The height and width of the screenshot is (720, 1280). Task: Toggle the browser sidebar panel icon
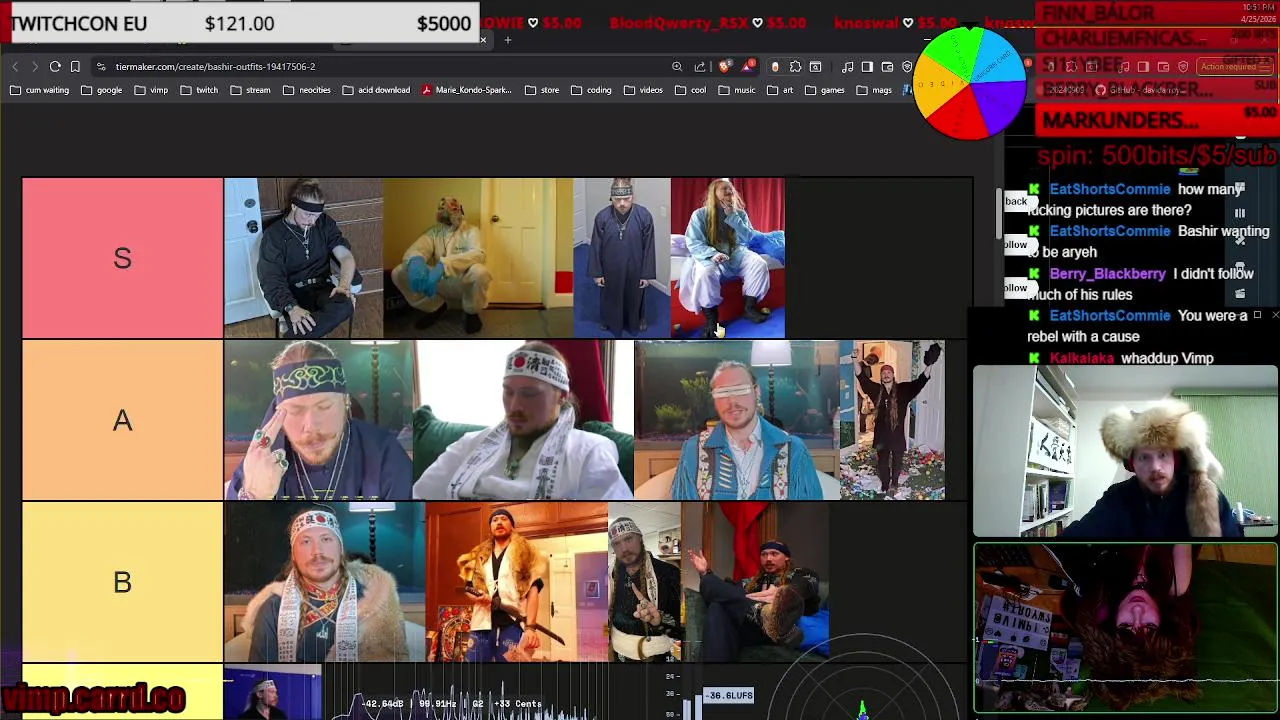pyautogui.click(x=867, y=67)
